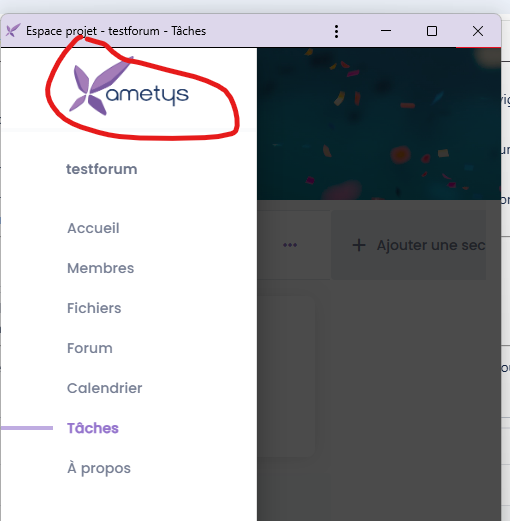Click the butterfly app icon in title bar
Screen dimensions: 510x521
tap(13, 31)
